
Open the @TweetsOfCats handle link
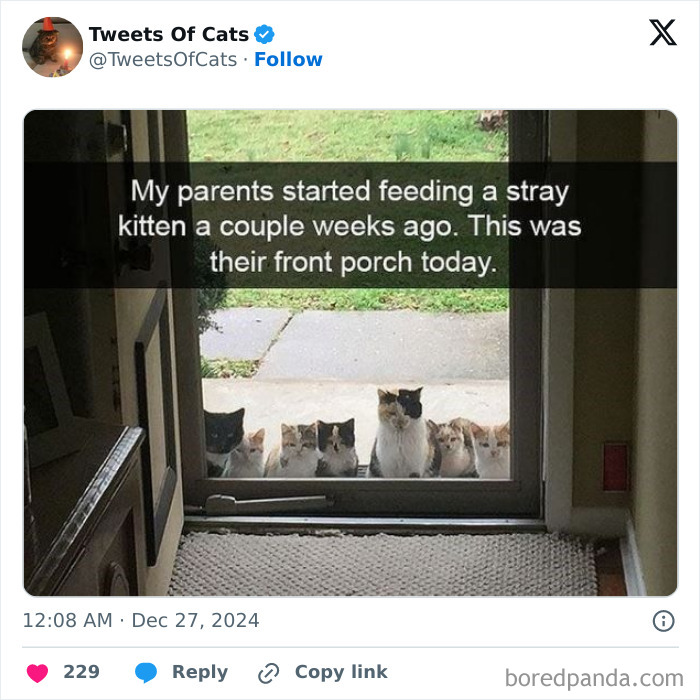click(x=163, y=60)
